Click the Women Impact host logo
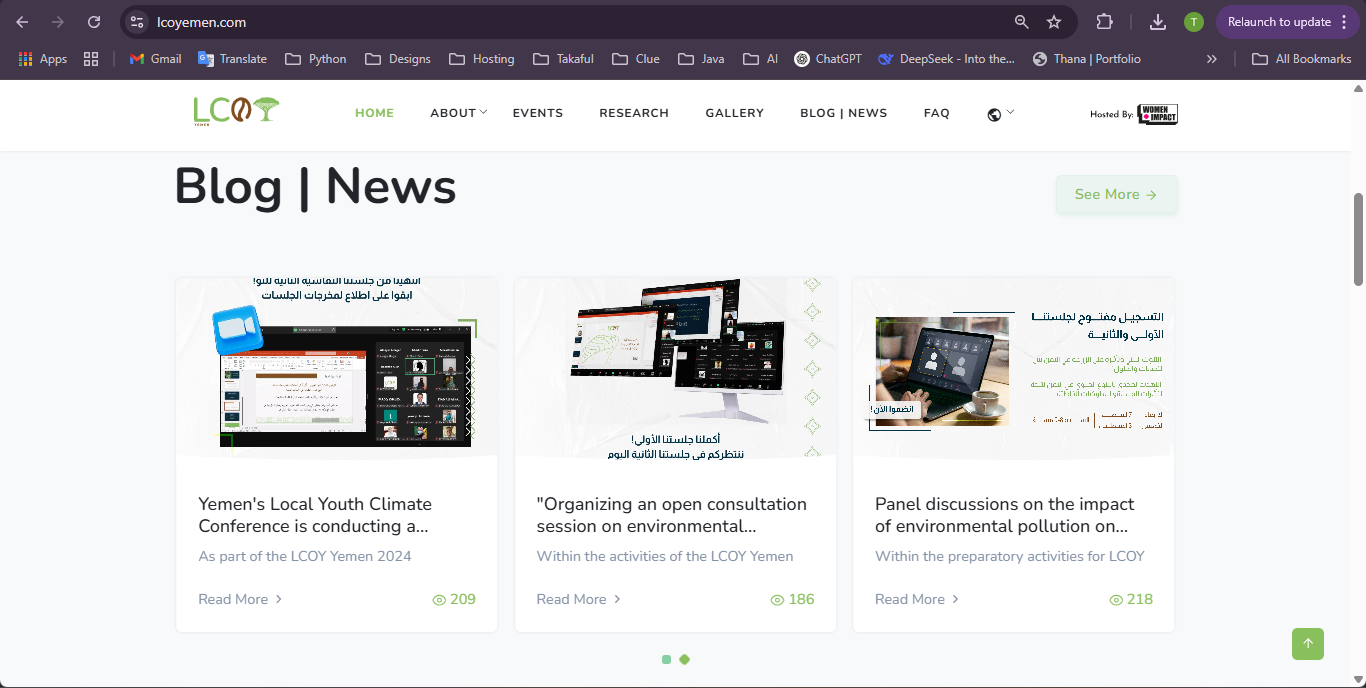Screen dimensions: 1366x688 (1158, 114)
